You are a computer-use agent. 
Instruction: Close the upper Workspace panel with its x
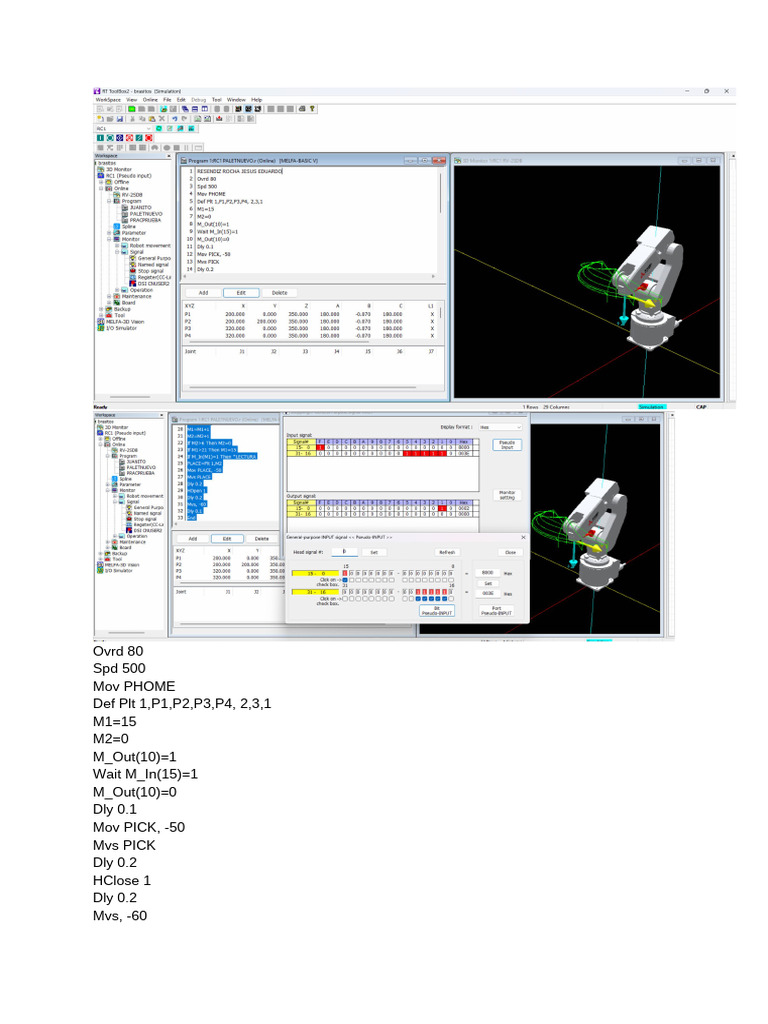click(169, 156)
